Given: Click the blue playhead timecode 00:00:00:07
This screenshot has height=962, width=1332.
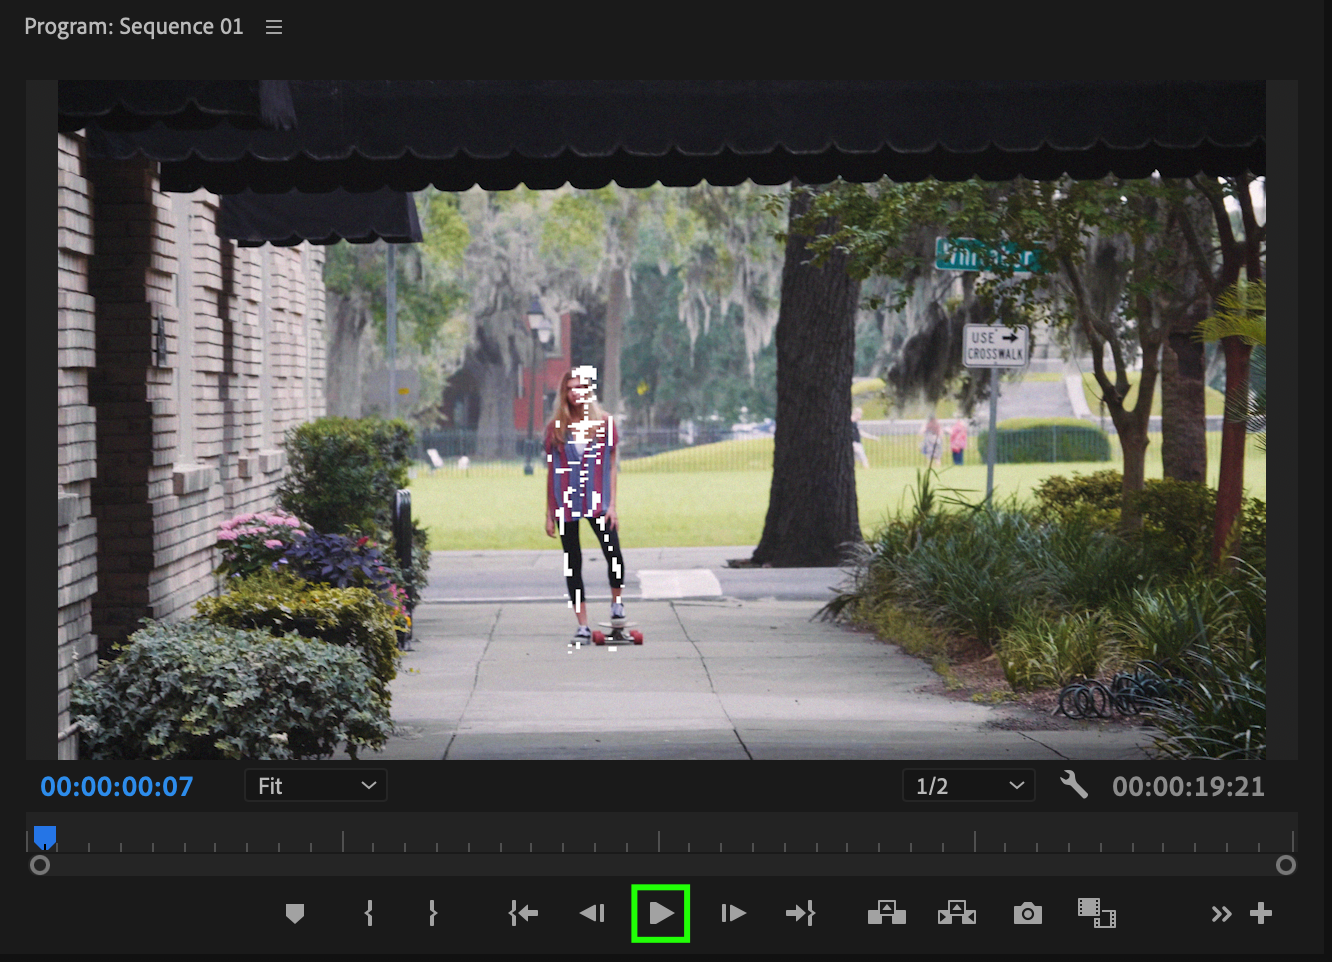Looking at the screenshot, I should tap(117, 787).
